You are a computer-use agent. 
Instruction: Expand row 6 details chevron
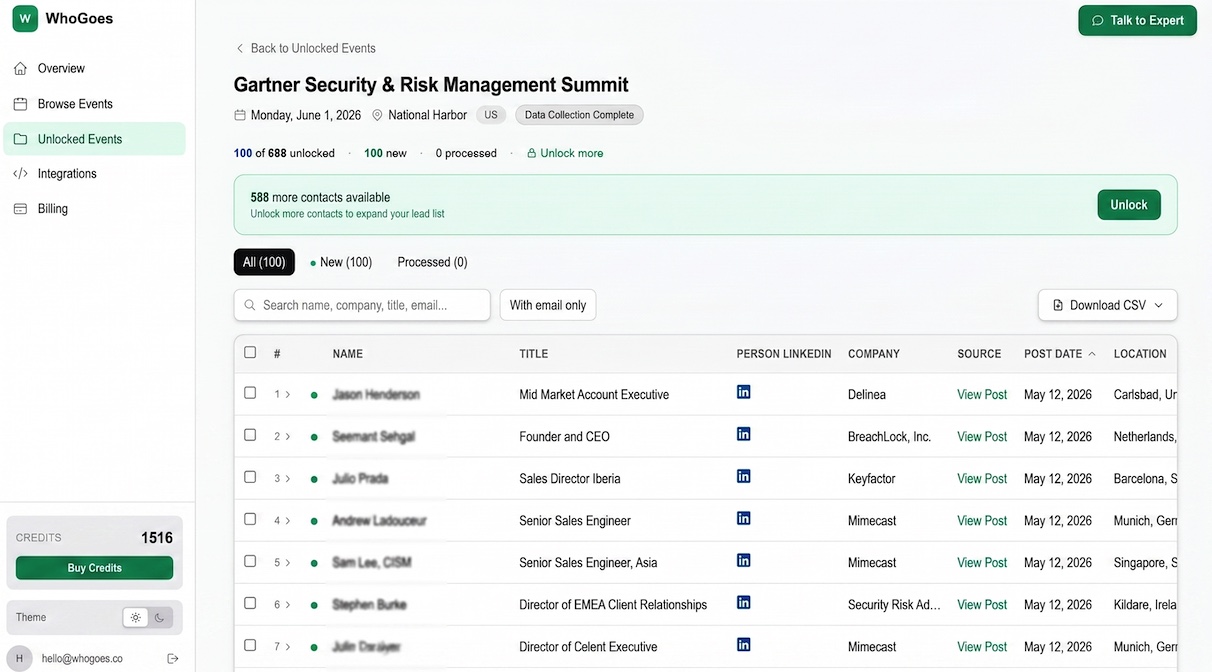pos(288,605)
